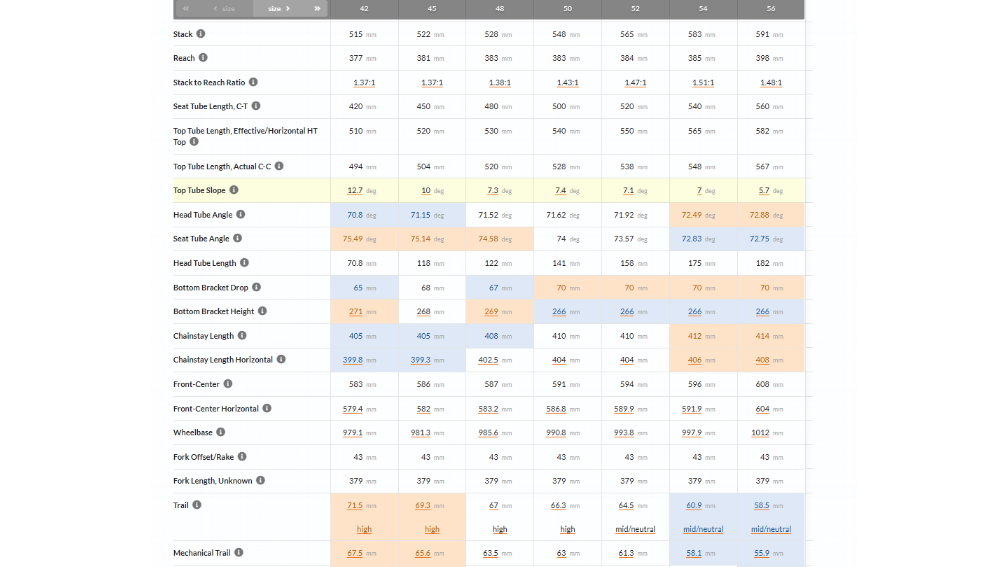Click the 608 mm front-center cell
This screenshot has height=567, width=1008.
771,384
